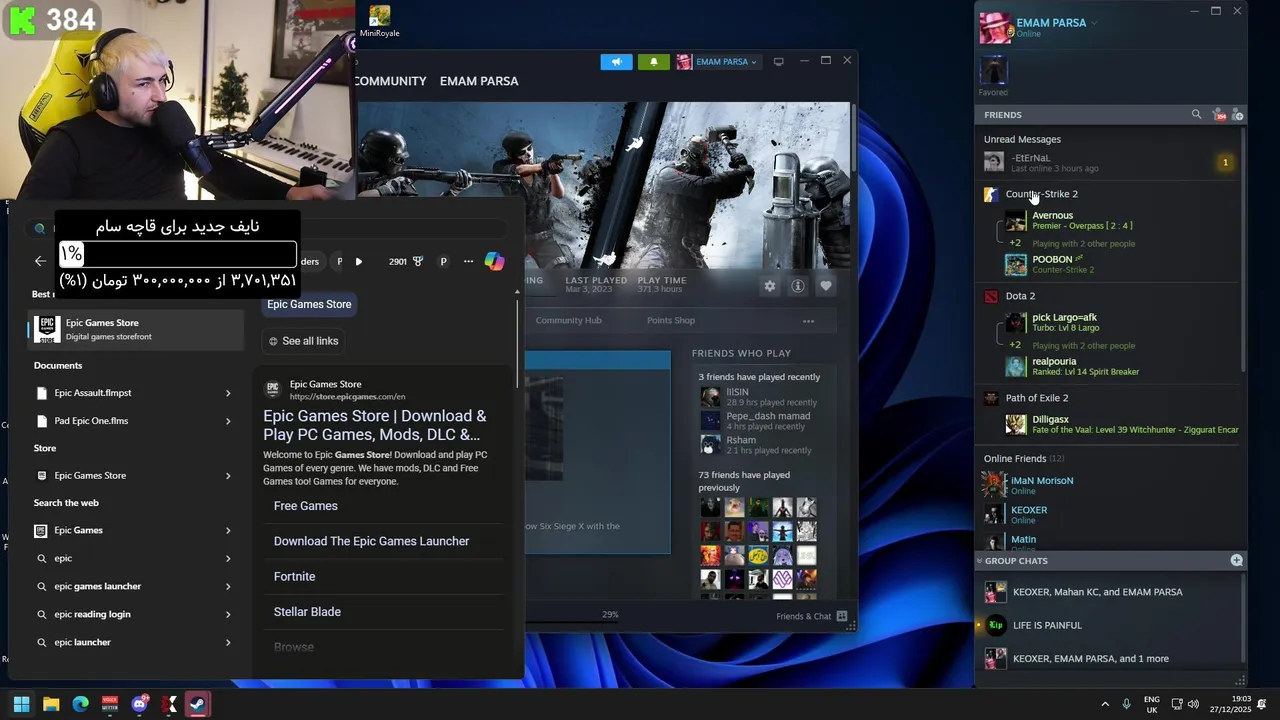1280x720 pixels.
Task: Select Epic Games Store best match
Action: [x=135, y=329]
